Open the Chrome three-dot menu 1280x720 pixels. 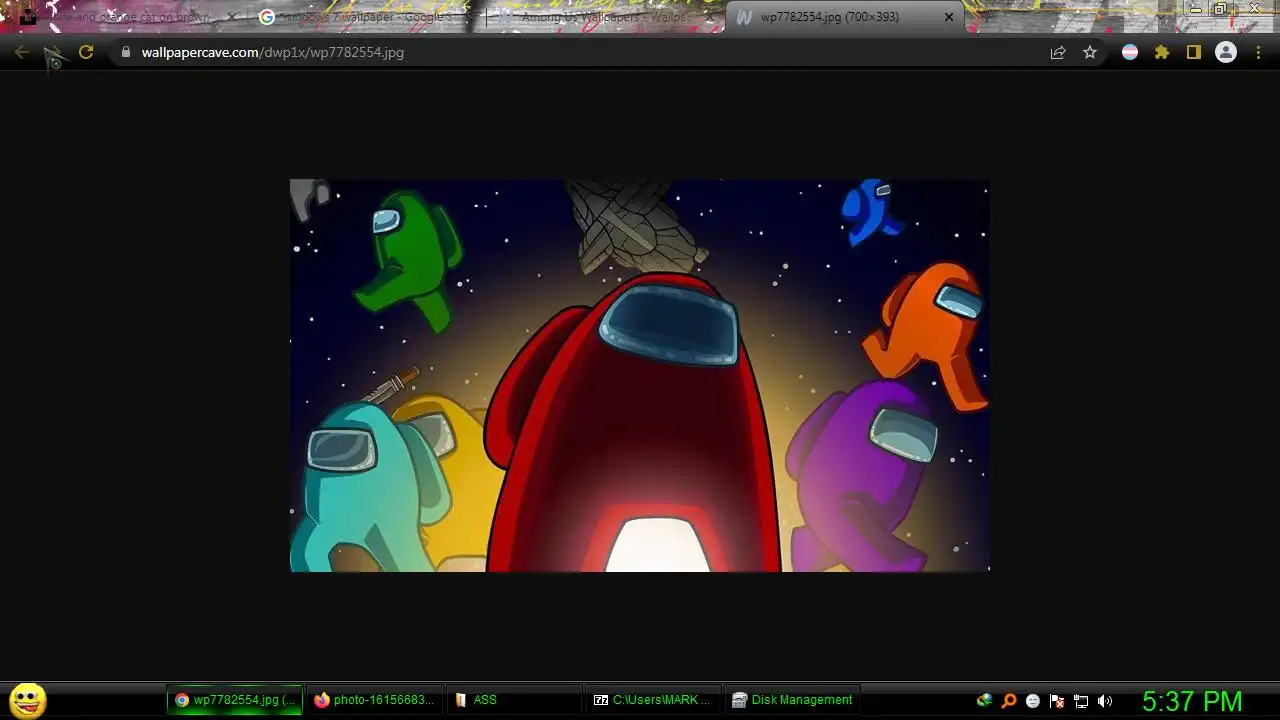click(x=1258, y=52)
